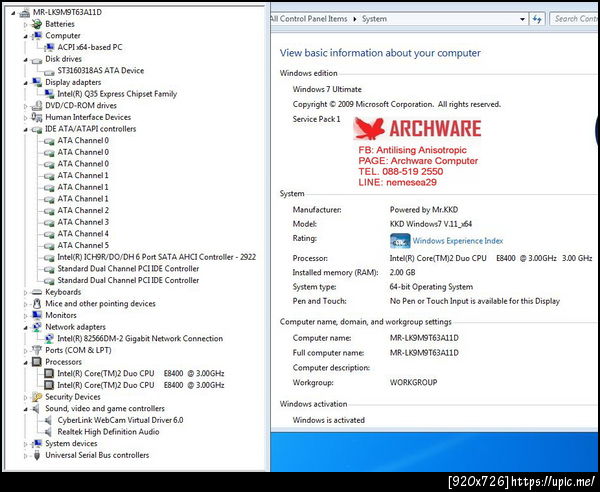This screenshot has height=492, width=600.
Task: Click All Control Panel Items in breadcrumb
Action: (x=308, y=19)
